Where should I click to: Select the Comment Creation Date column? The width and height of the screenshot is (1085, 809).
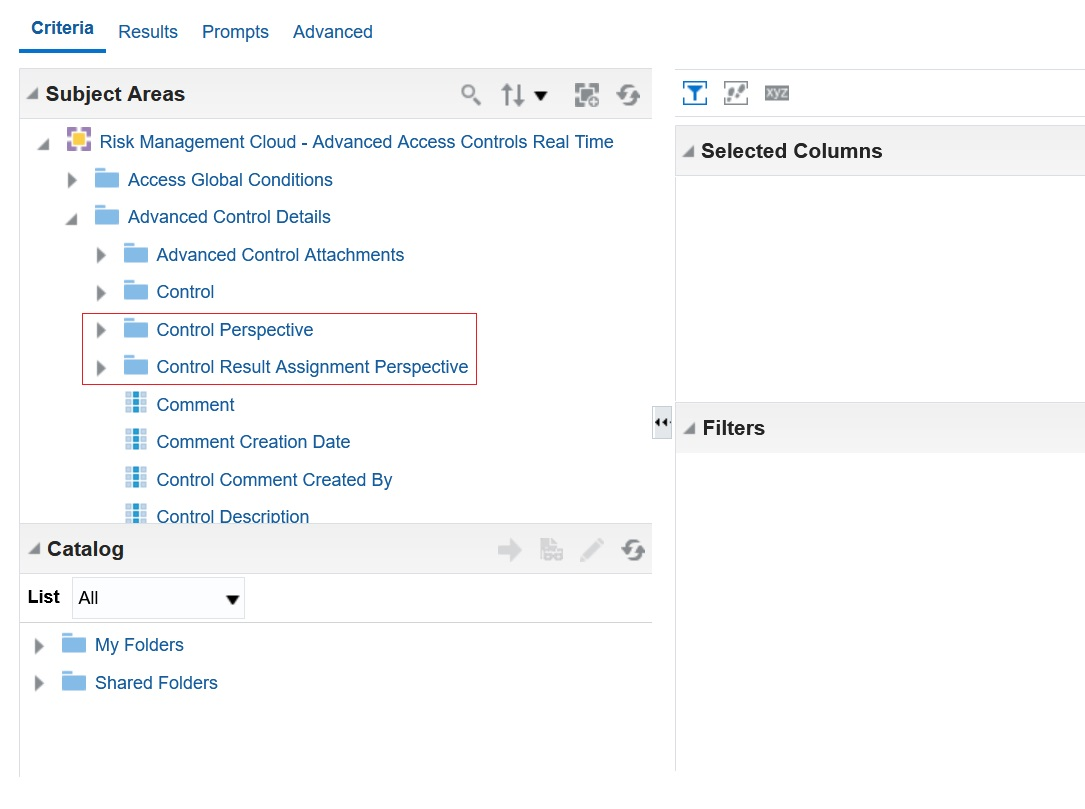pos(253,442)
